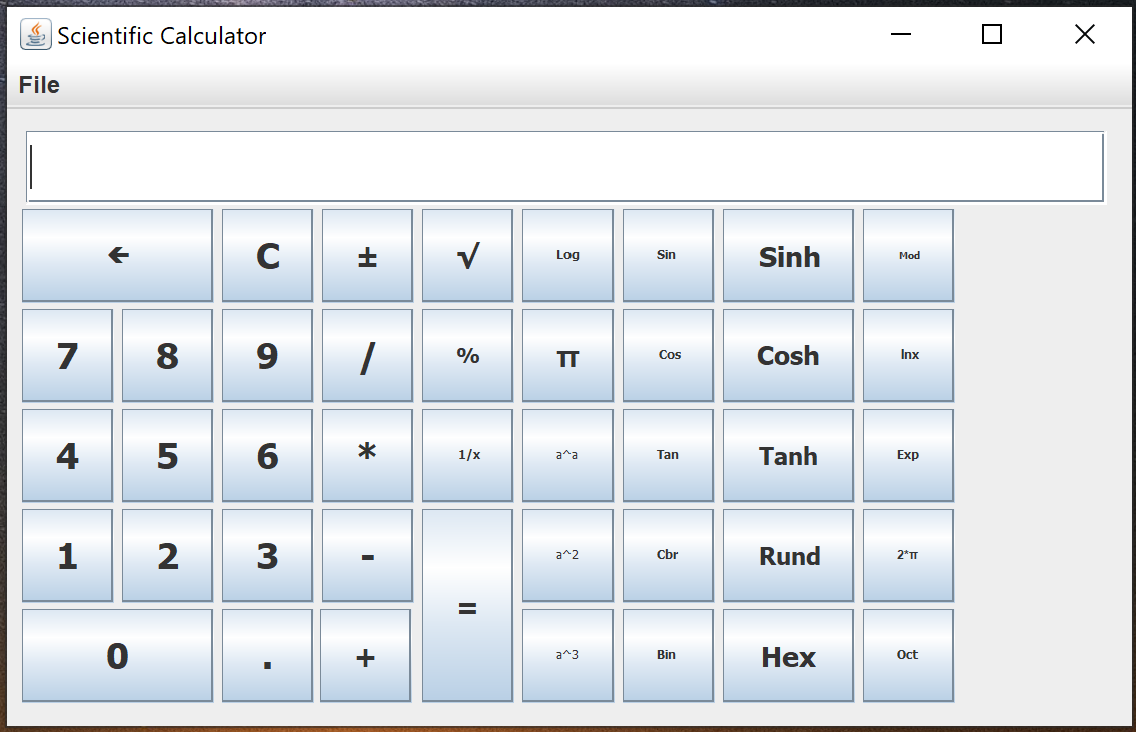The width and height of the screenshot is (1136, 732).
Task: Open the File menu
Action: tap(39, 85)
